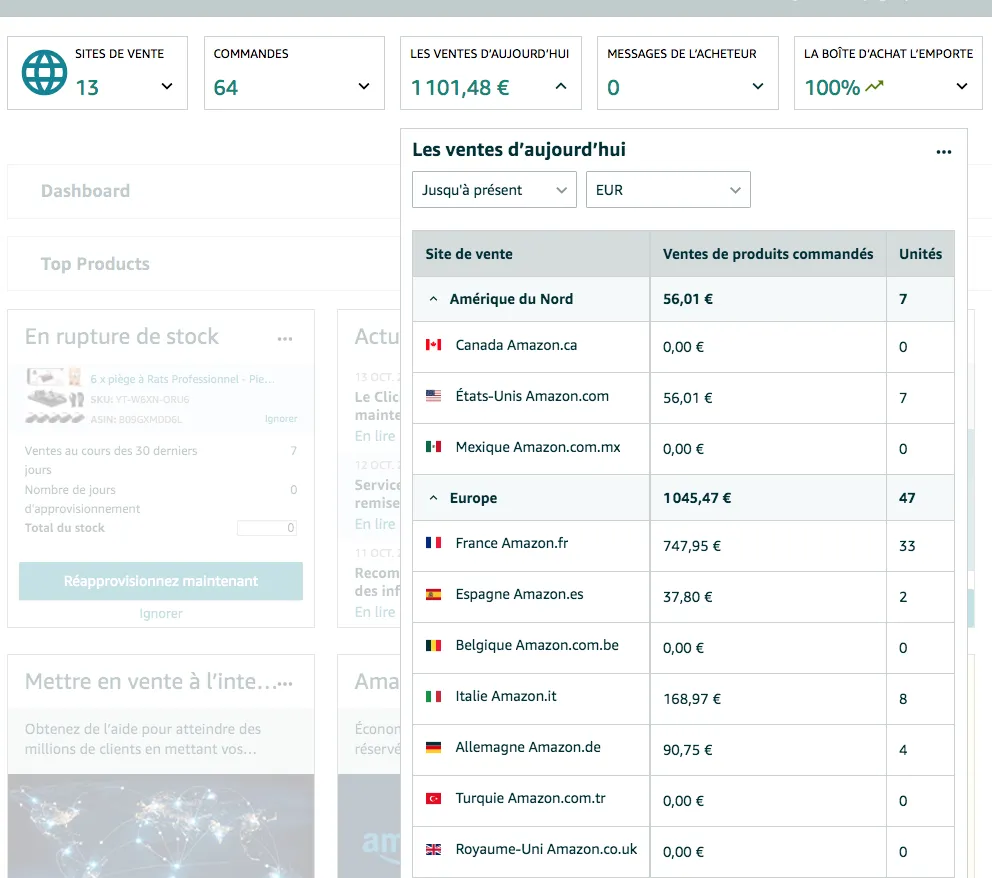Click the 747,95 € France sales value

point(691,546)
